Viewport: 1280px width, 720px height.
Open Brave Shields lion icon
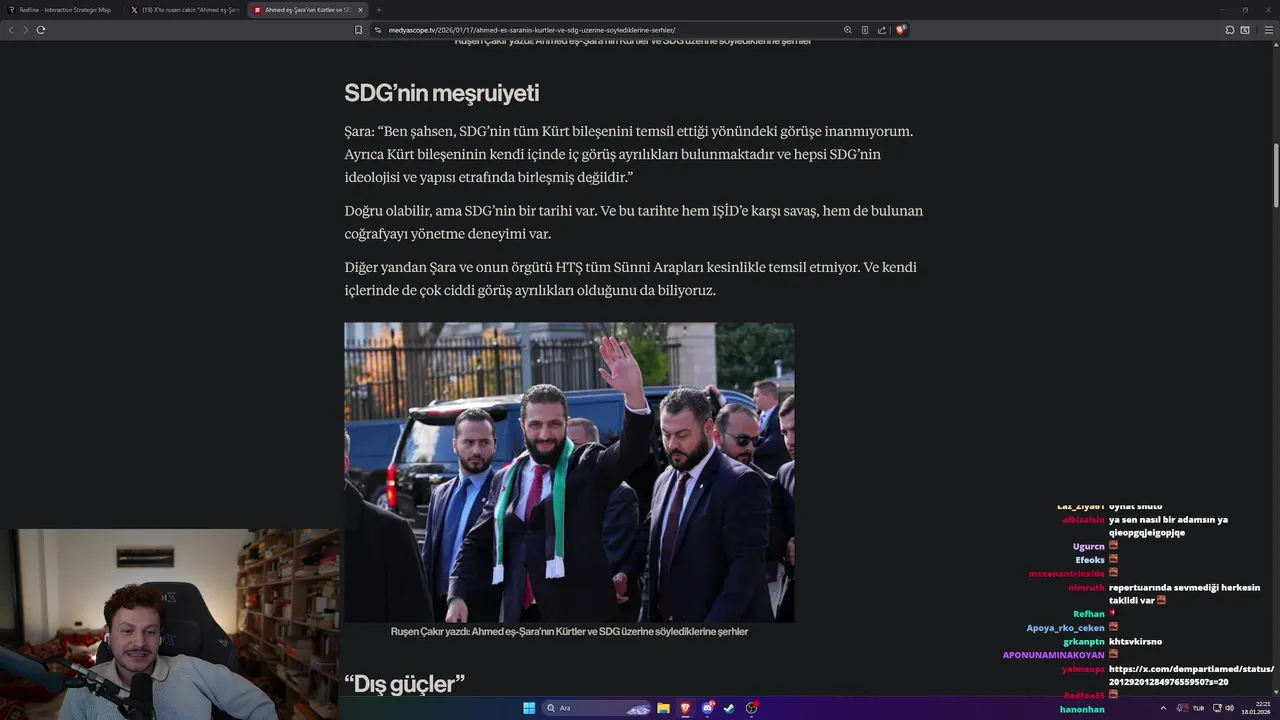pos(900,30)
